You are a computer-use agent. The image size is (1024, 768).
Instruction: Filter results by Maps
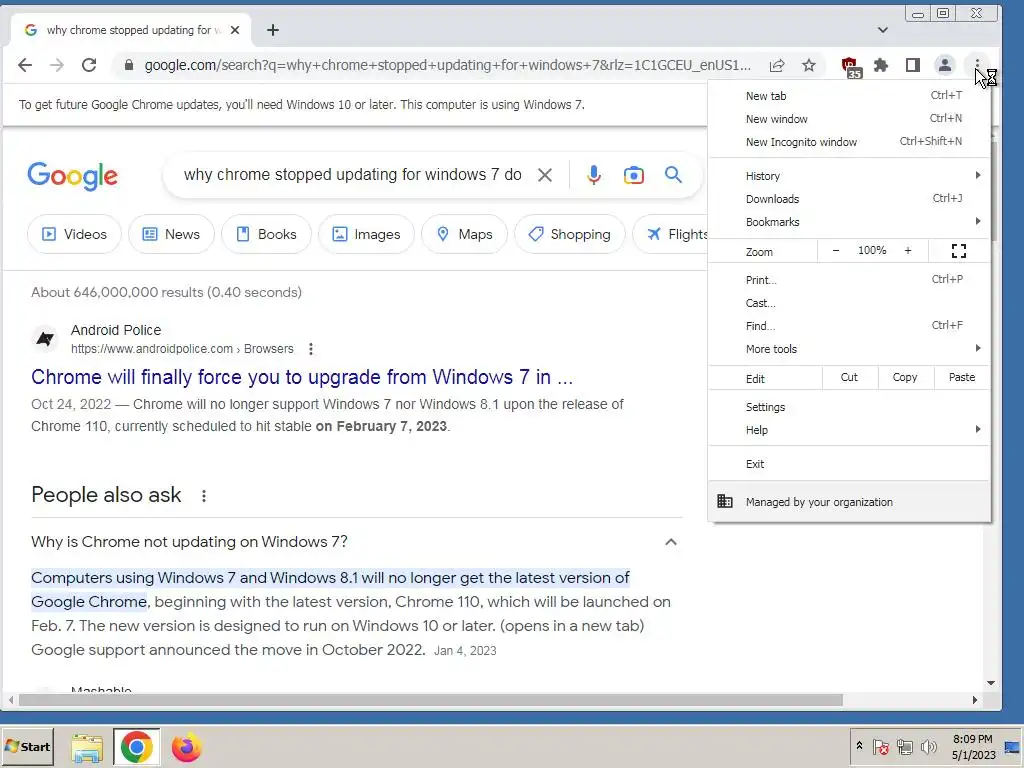[x=464, y=234]
